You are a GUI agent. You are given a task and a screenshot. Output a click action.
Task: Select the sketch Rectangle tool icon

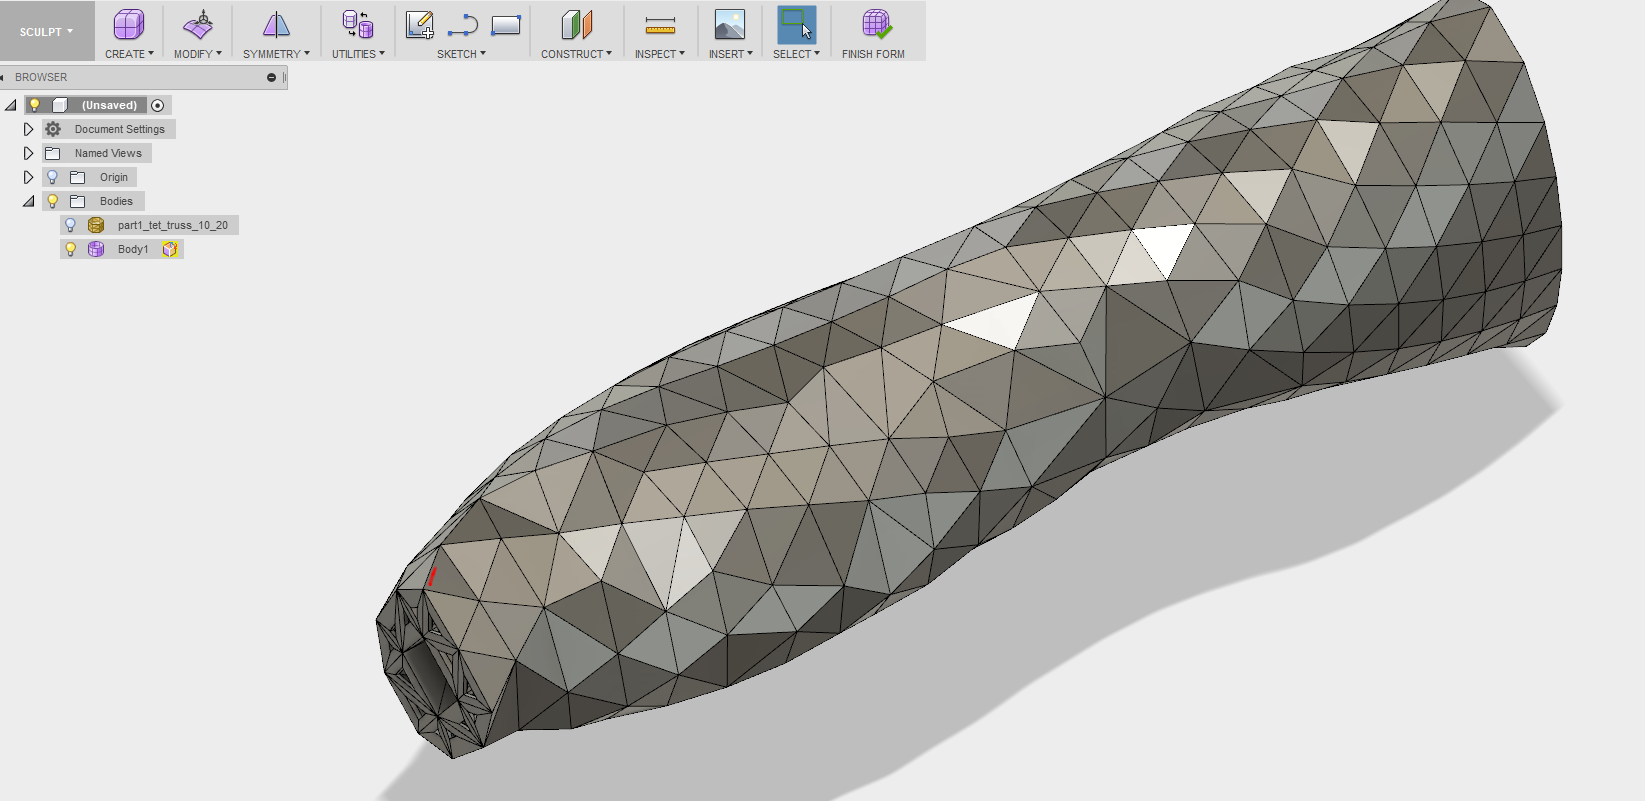(506, 25)
